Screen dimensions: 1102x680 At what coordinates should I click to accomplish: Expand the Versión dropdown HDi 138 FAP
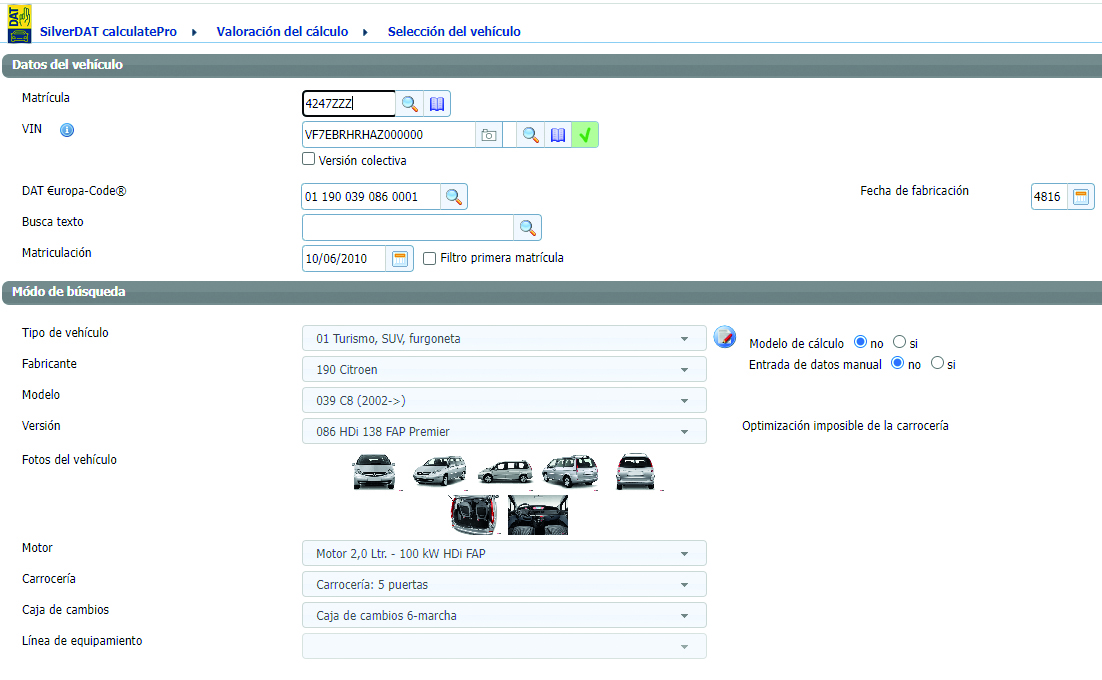(x=504, y=431)
